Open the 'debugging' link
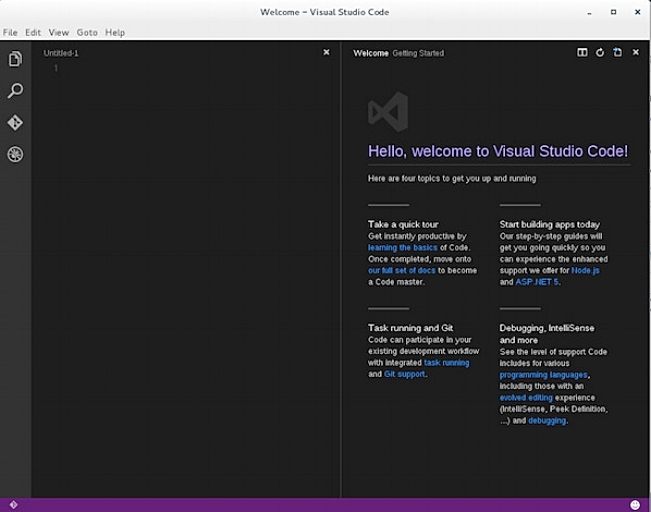651x512 pixels. (547, 421)
